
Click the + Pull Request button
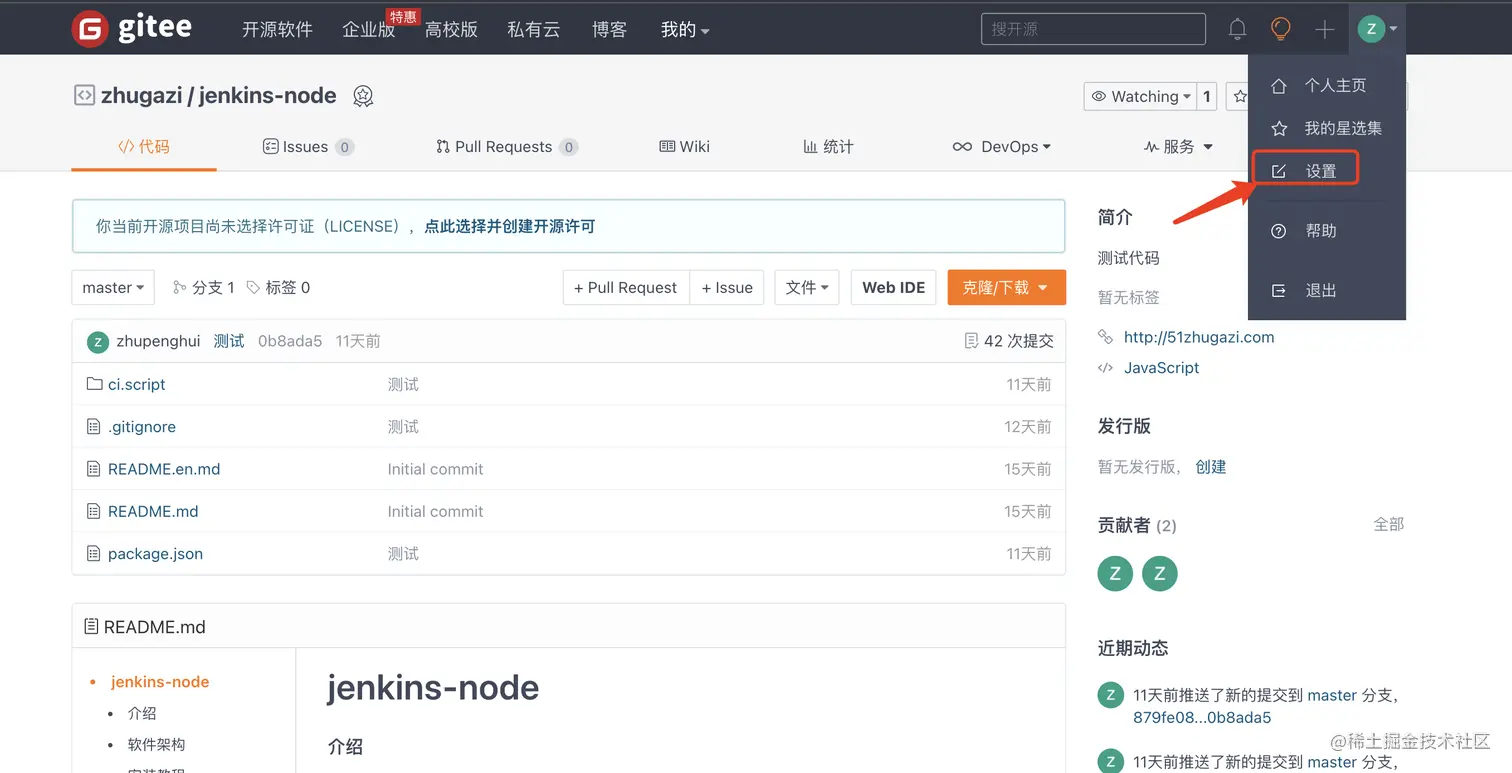pyautogui.click(x=626, y=287)
